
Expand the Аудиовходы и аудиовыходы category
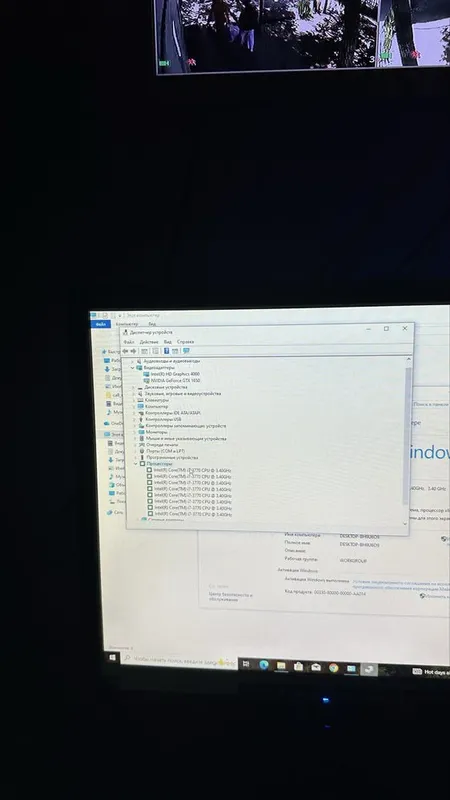point(133,361)
